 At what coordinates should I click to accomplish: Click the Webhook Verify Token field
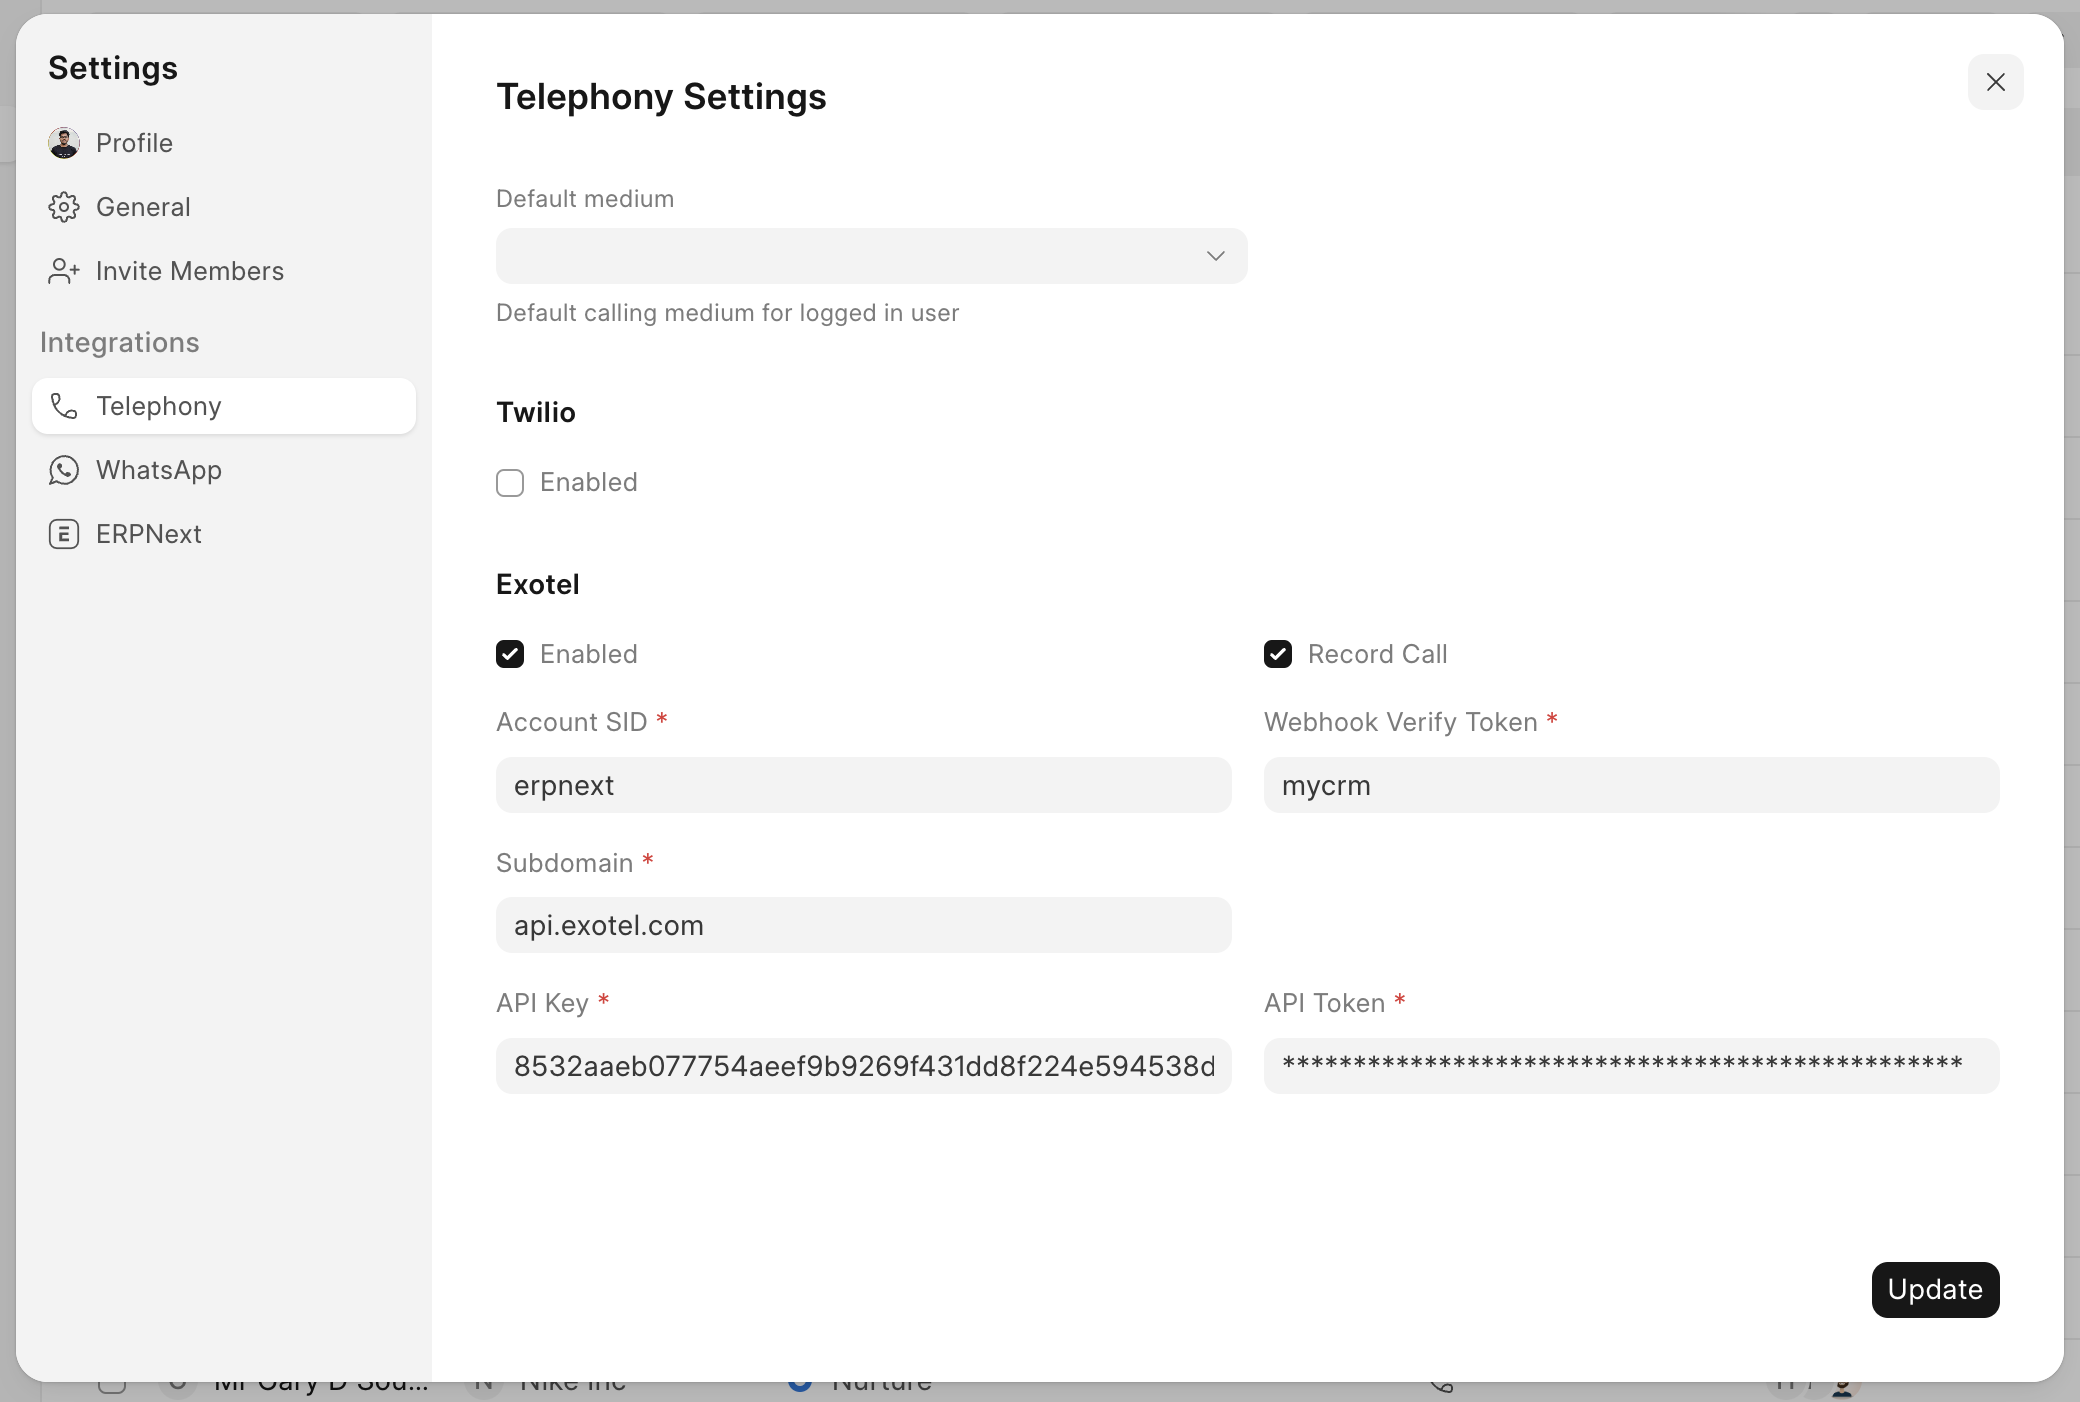pyautogui.click(x=1631, y=785)
